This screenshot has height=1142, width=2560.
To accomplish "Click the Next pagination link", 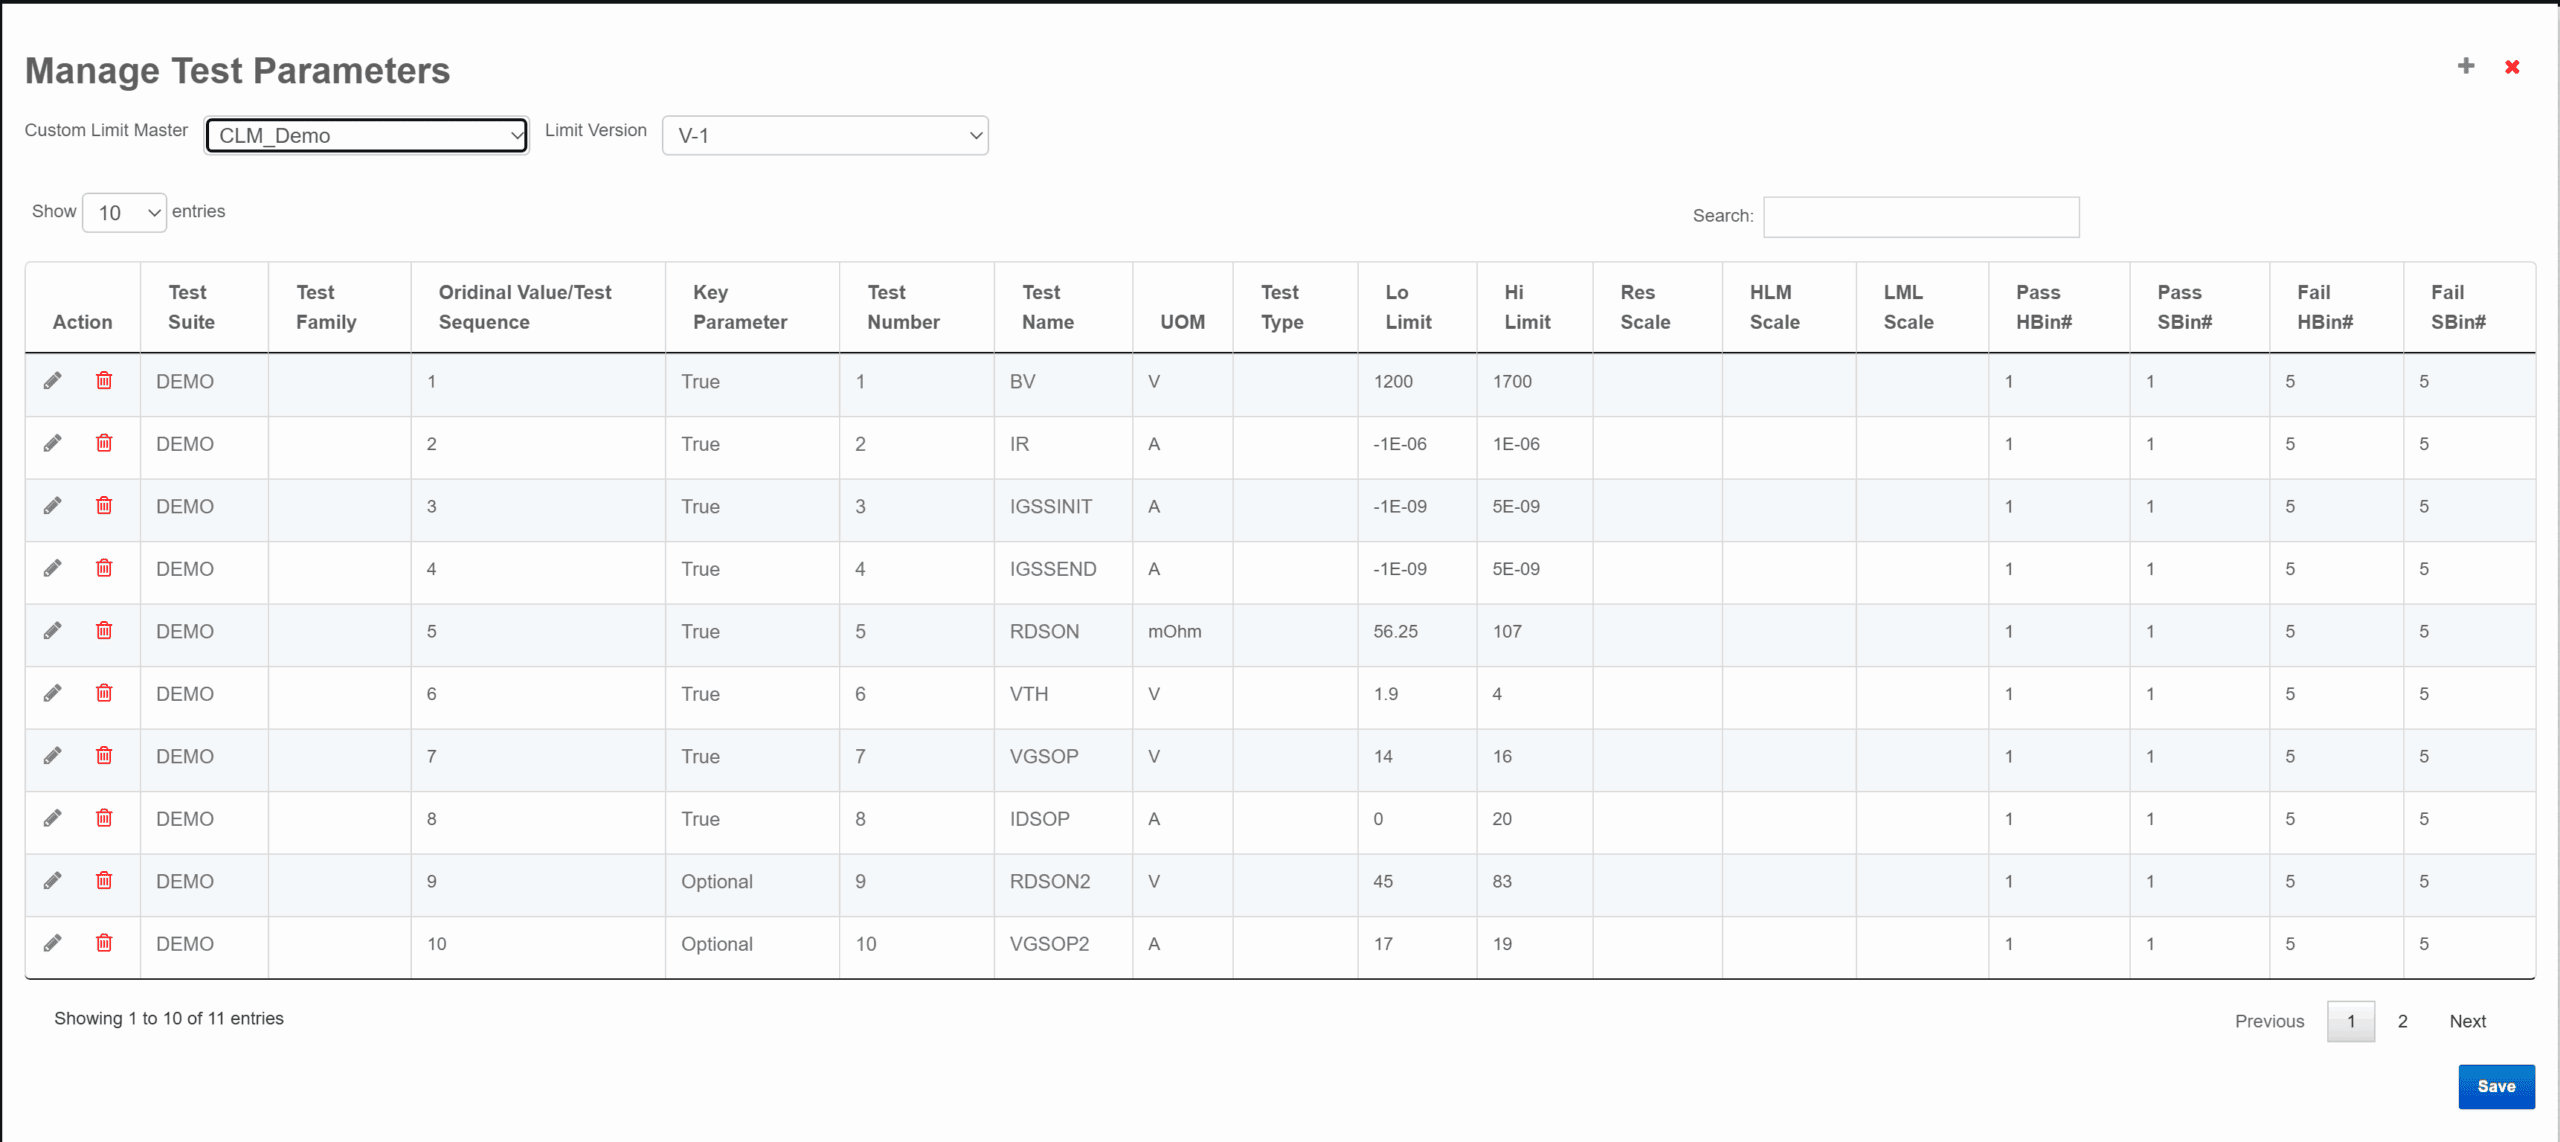I will point(2467,1021).
